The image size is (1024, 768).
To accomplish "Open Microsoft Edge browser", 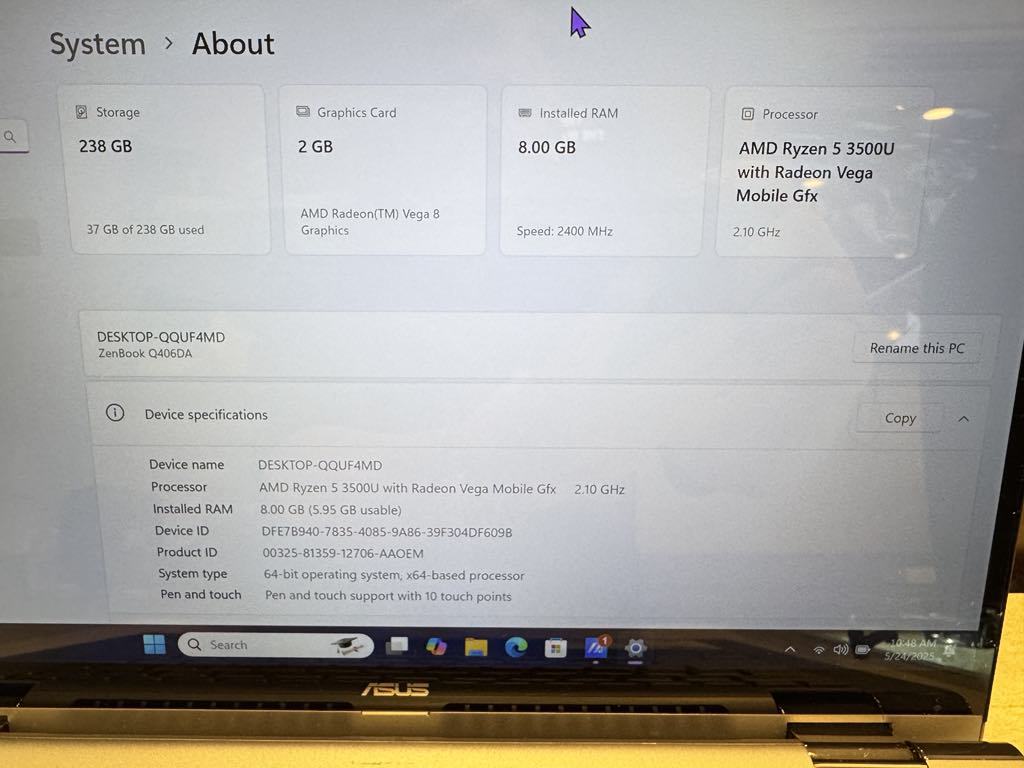I will (x=516, y=647).
